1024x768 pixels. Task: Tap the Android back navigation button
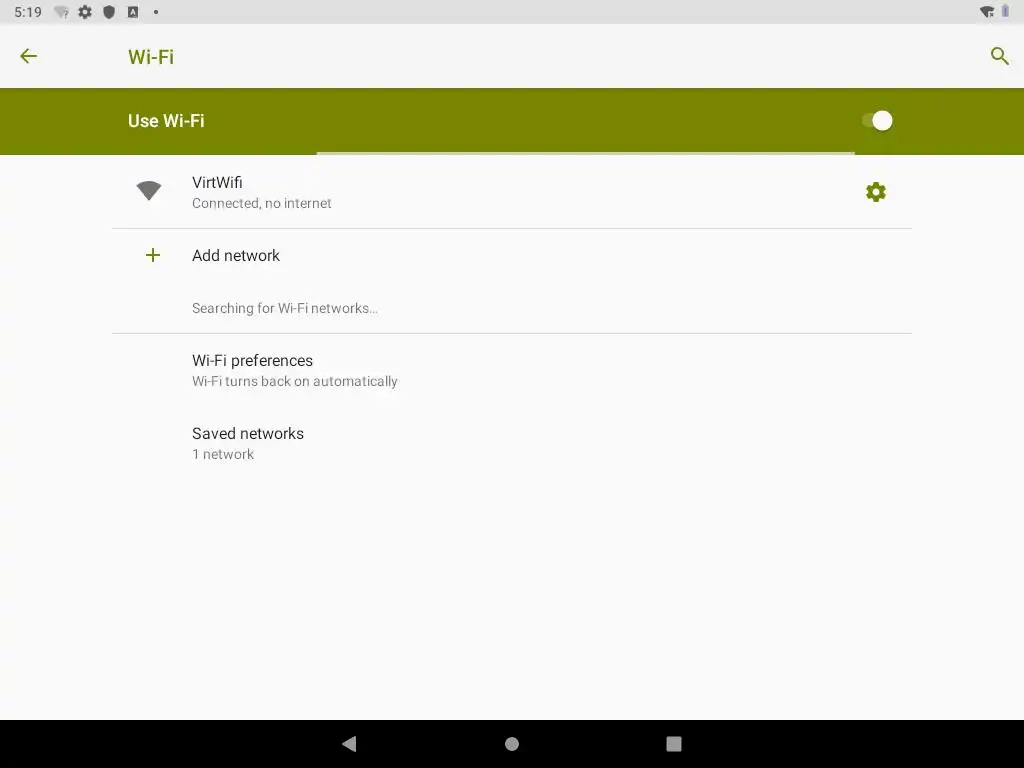pyautogui.click(x=349, y=744)
